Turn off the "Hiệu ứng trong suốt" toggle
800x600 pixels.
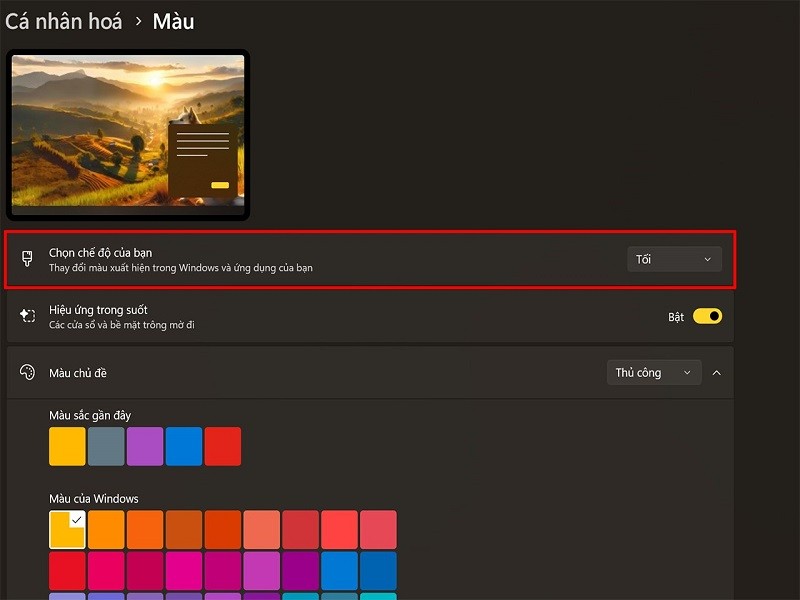coord(706,315)
